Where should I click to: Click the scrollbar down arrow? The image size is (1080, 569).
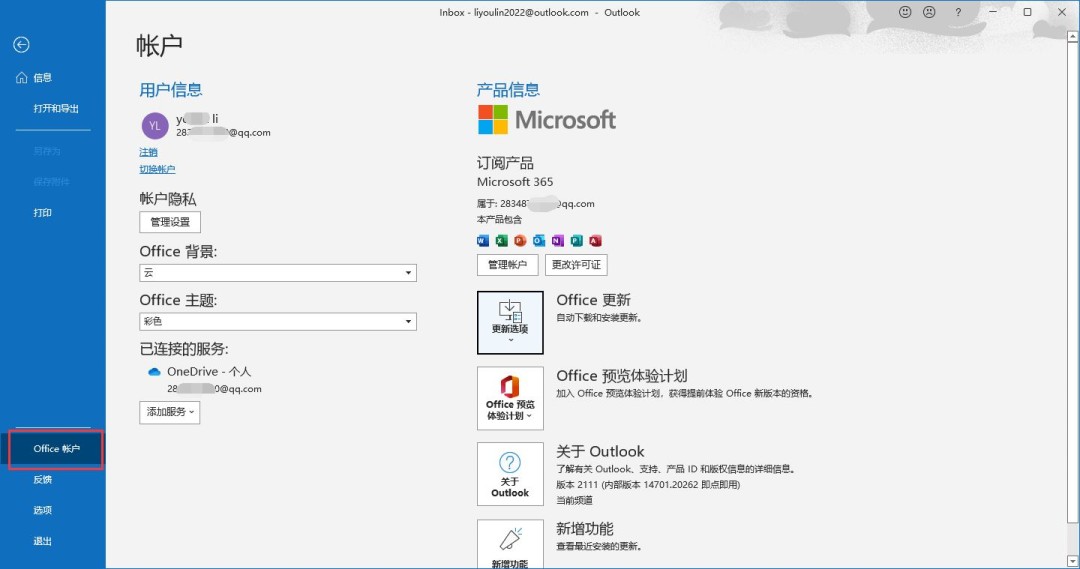(x=1073, y=561)
